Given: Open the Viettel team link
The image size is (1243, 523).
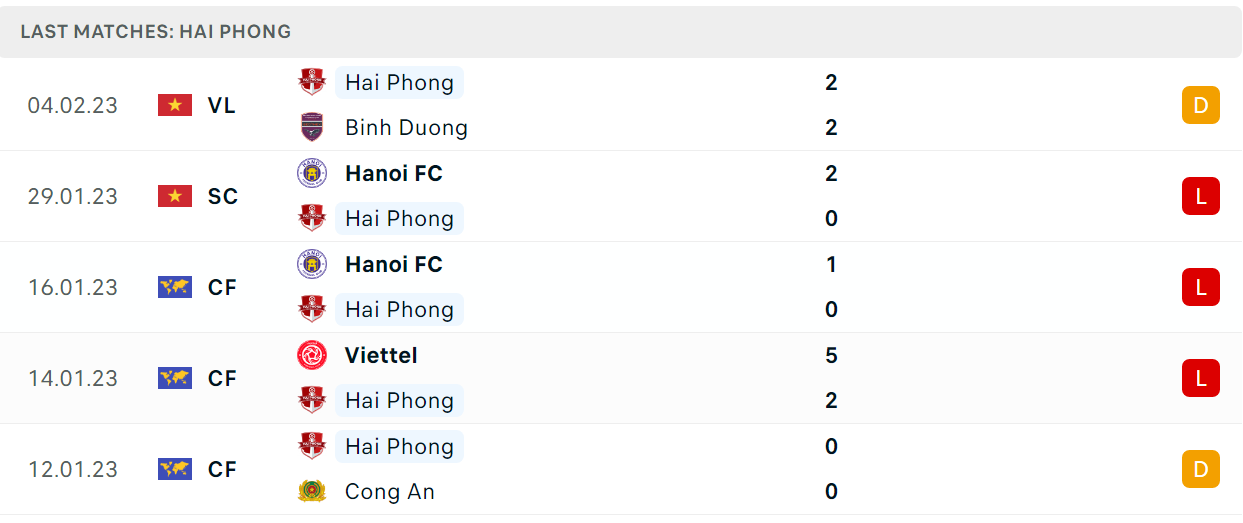Looking at the screenshot, I should pos(381,355).
